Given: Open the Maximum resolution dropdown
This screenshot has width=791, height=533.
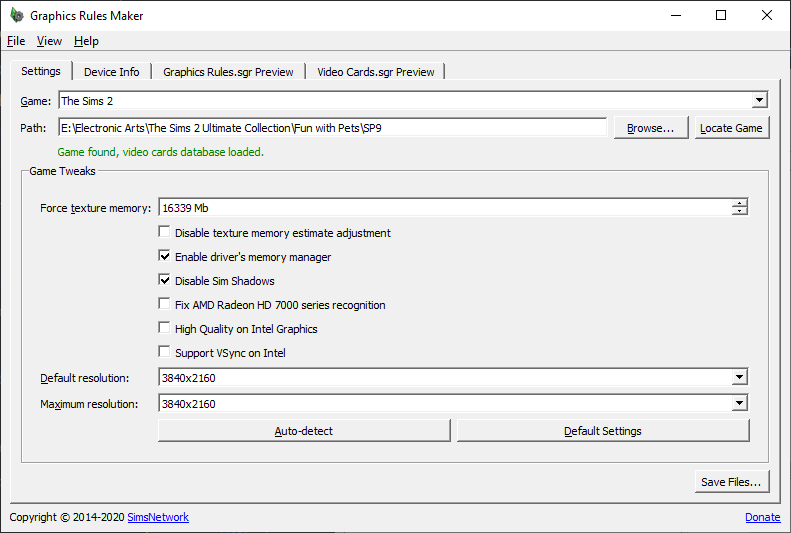Looking at the screenshot, I should tap(739, 404).
